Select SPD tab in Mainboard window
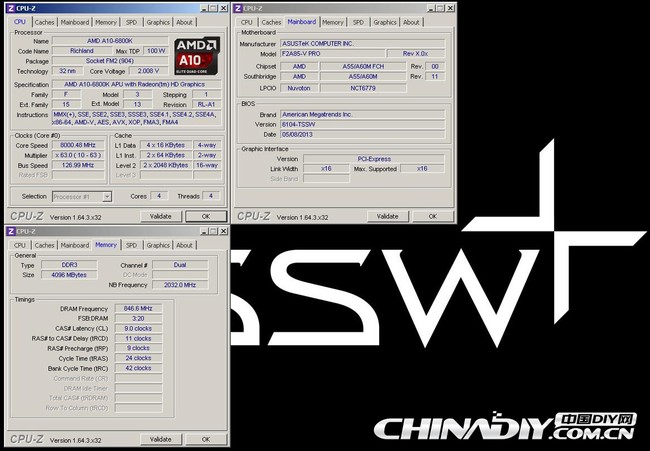This screenshot has height=451, width=650. pyautogui.click(x=358, y=22)
